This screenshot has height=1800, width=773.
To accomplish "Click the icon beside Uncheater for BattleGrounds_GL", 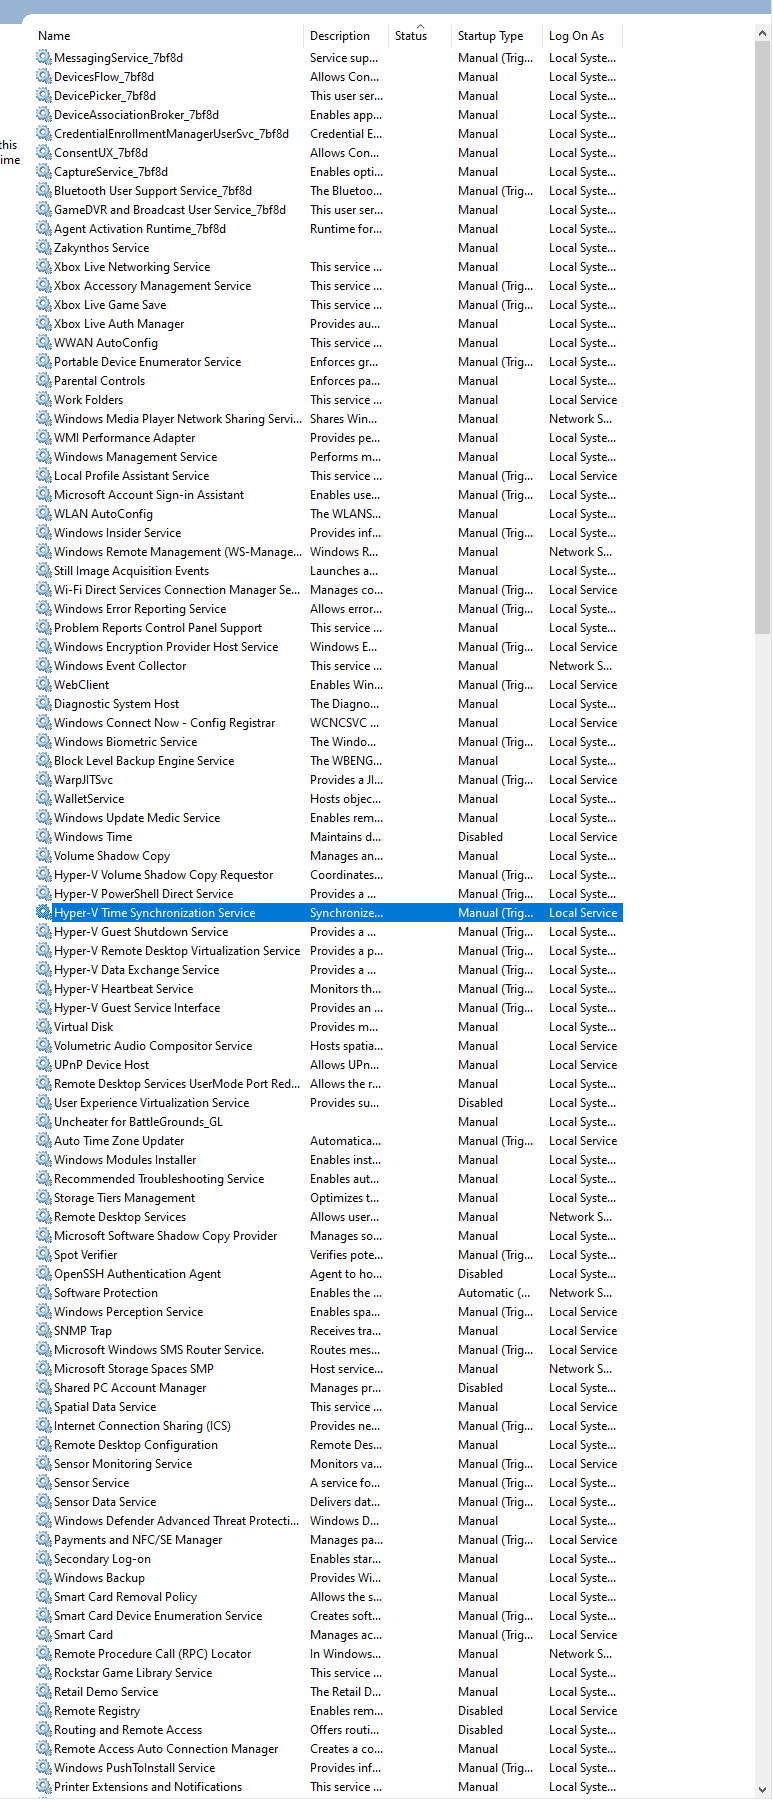I will point(44,1122).
